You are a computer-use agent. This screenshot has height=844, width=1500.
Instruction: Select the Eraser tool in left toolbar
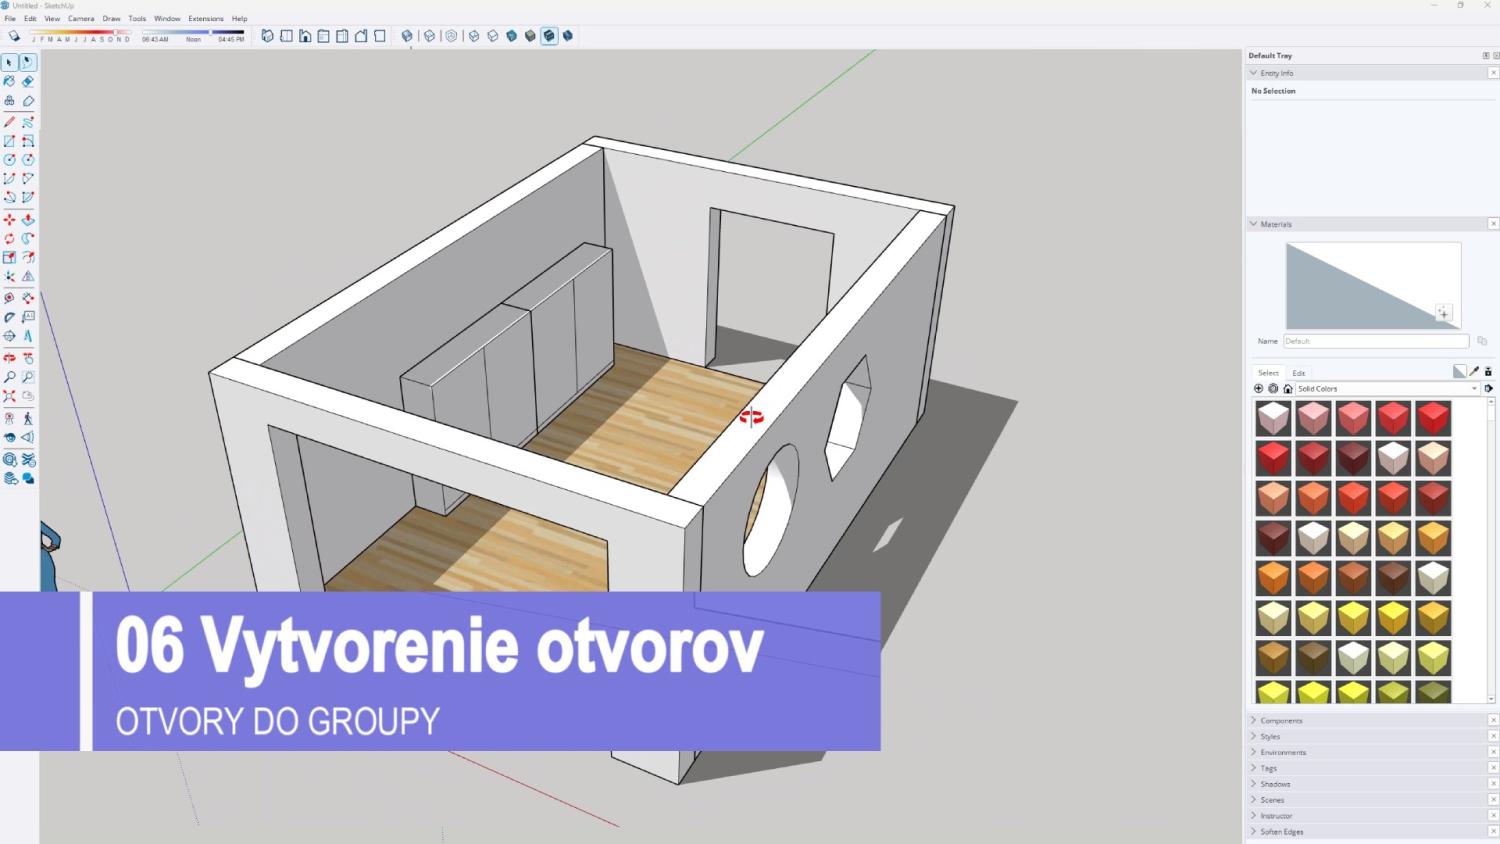click(x=28, y=82)
